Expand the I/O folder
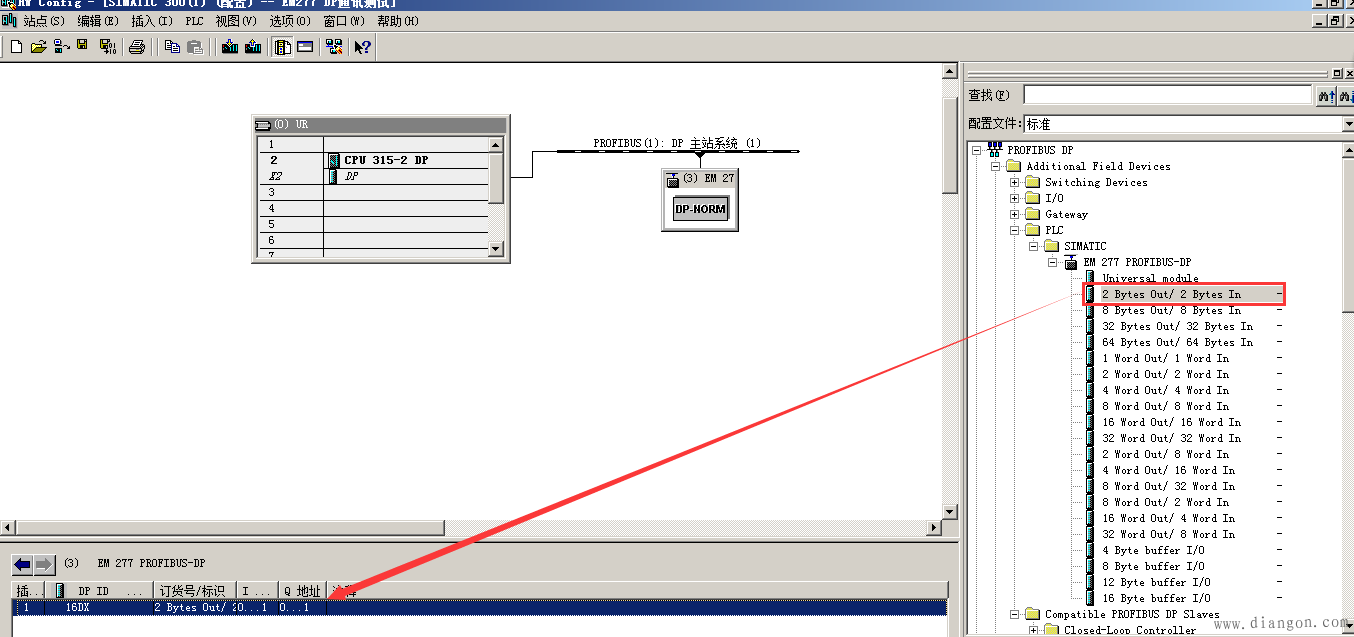Viewport: 1354px width, 637px height. pos(1015,198)
